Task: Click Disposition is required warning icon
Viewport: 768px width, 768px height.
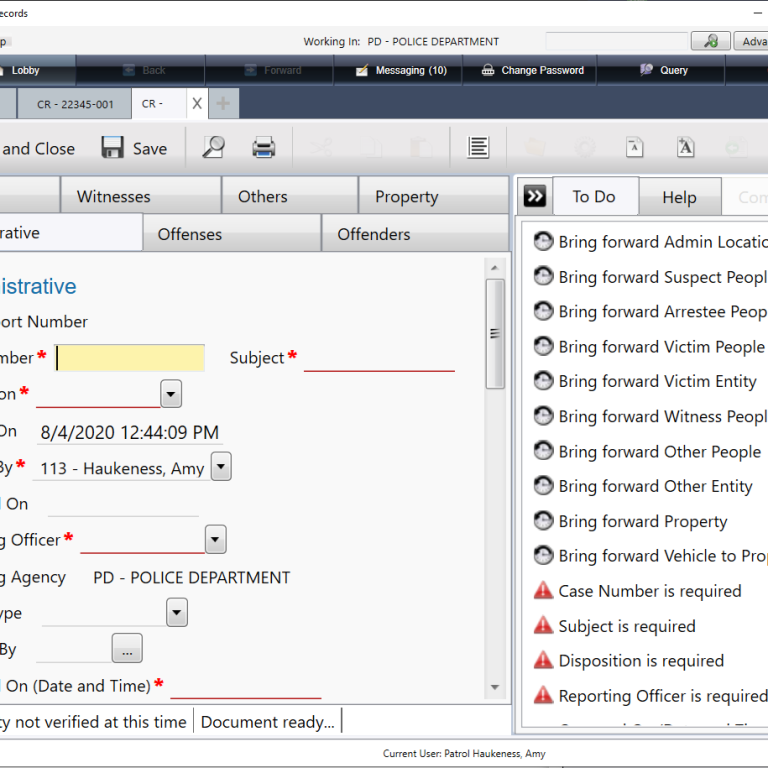Action: [543, 660]
